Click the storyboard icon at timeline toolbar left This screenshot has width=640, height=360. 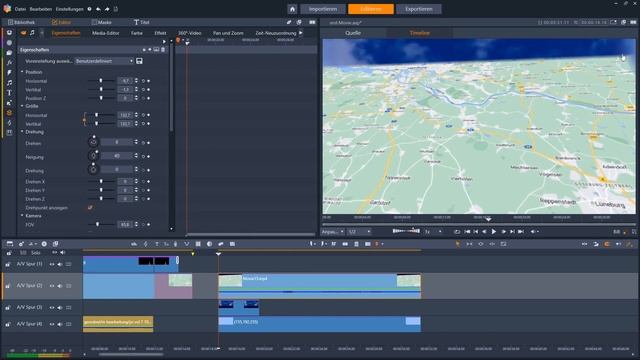(x=9, y=244)
